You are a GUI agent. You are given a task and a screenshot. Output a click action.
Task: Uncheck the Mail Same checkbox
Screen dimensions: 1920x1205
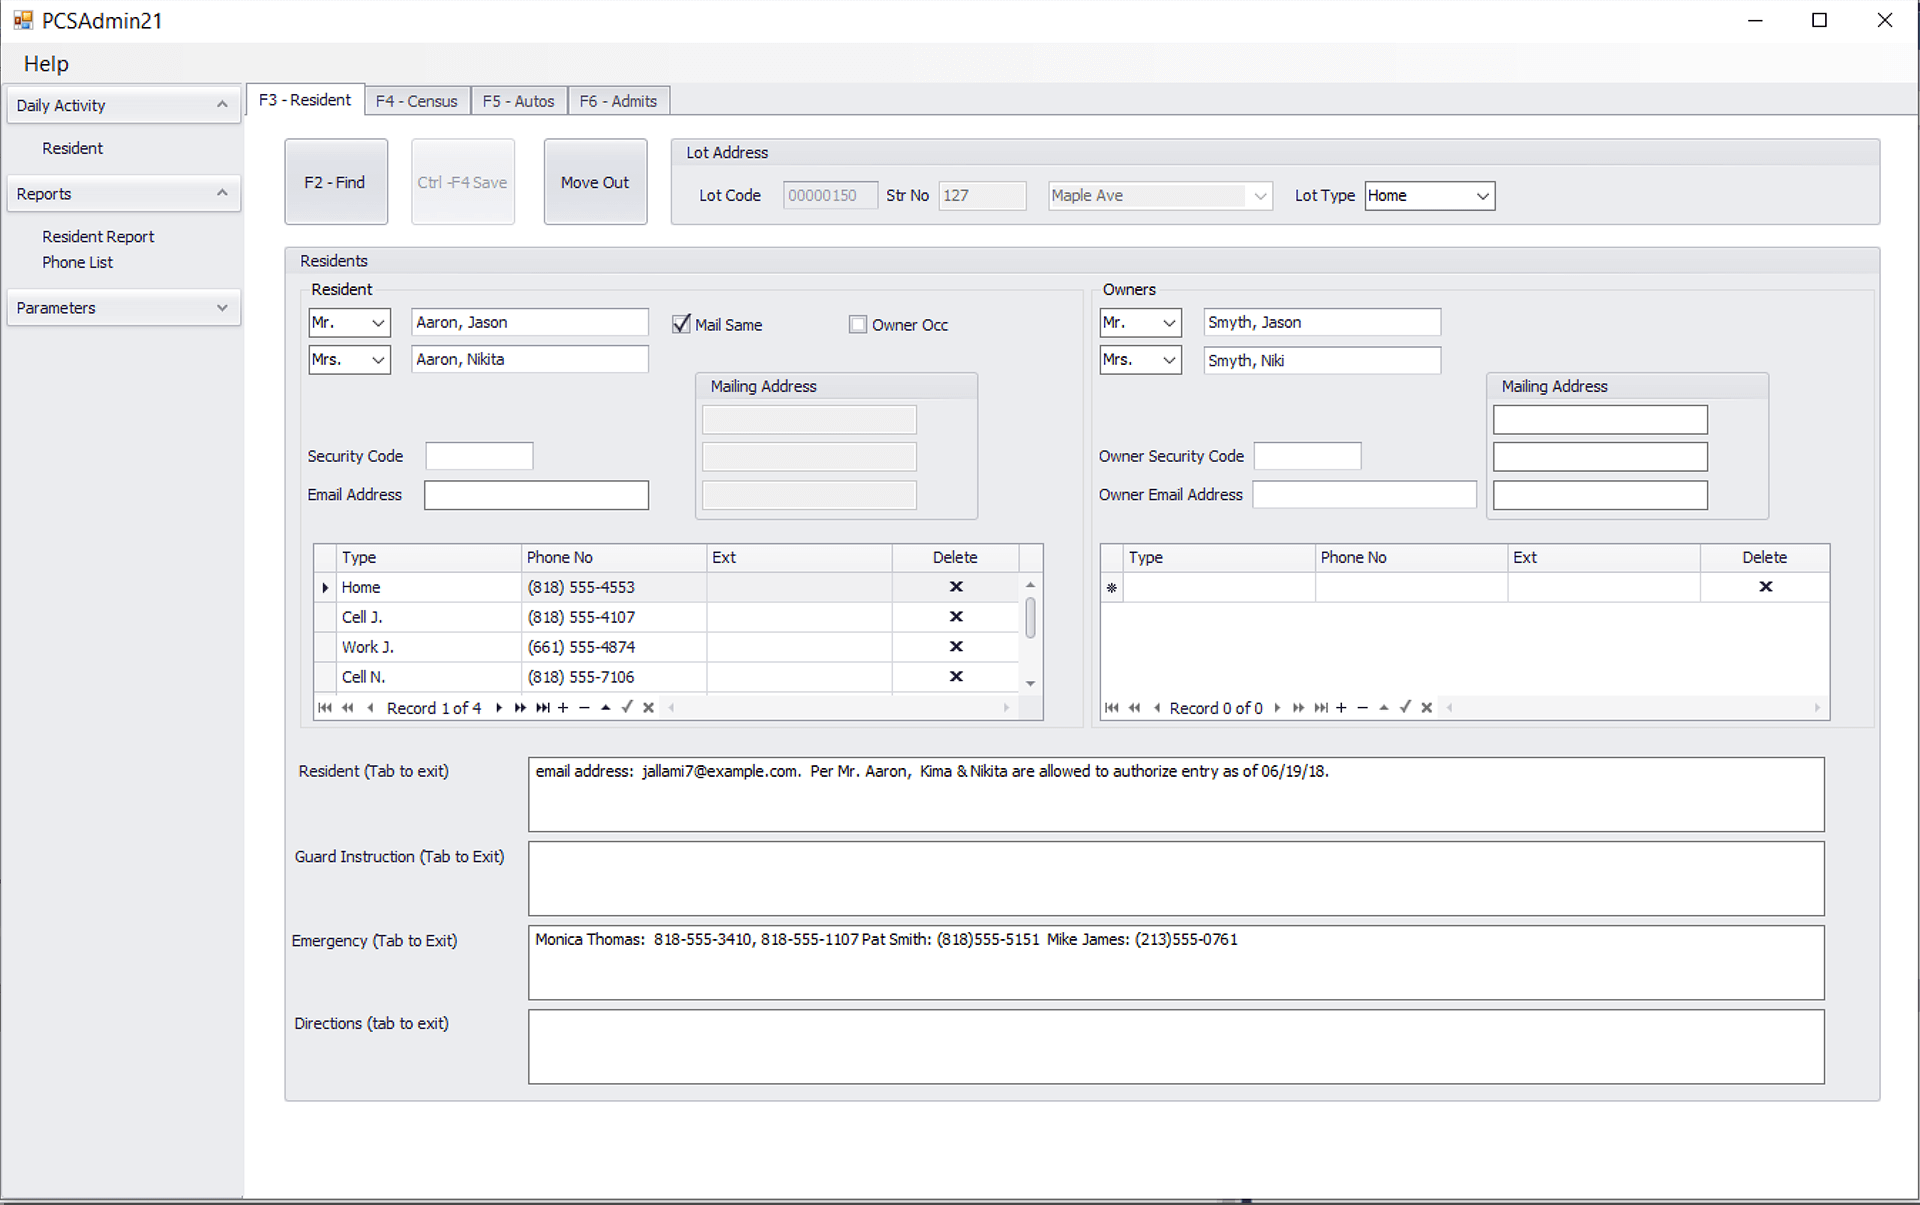click(x=682, y=324)
